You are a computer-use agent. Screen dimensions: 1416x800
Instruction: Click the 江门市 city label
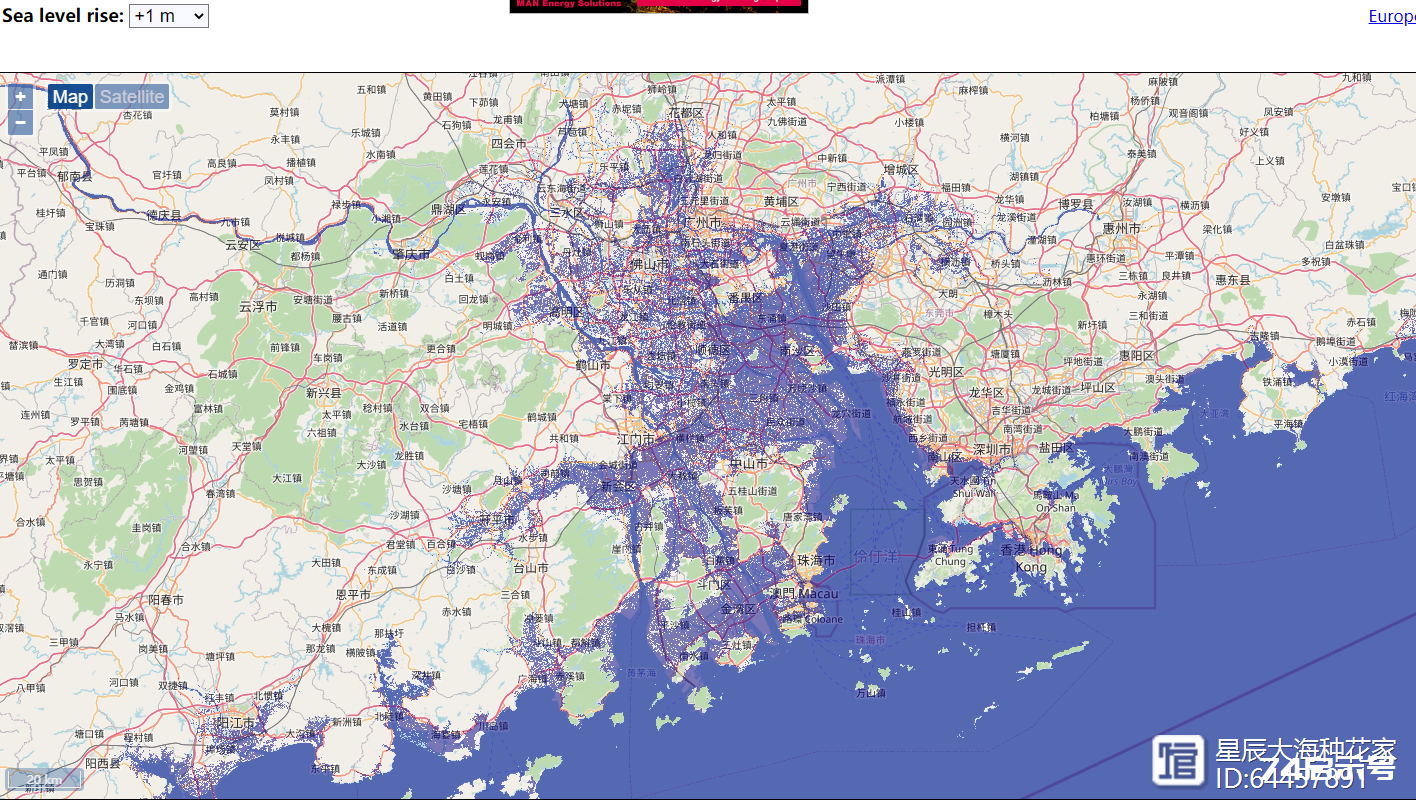(x=636, y=439)
